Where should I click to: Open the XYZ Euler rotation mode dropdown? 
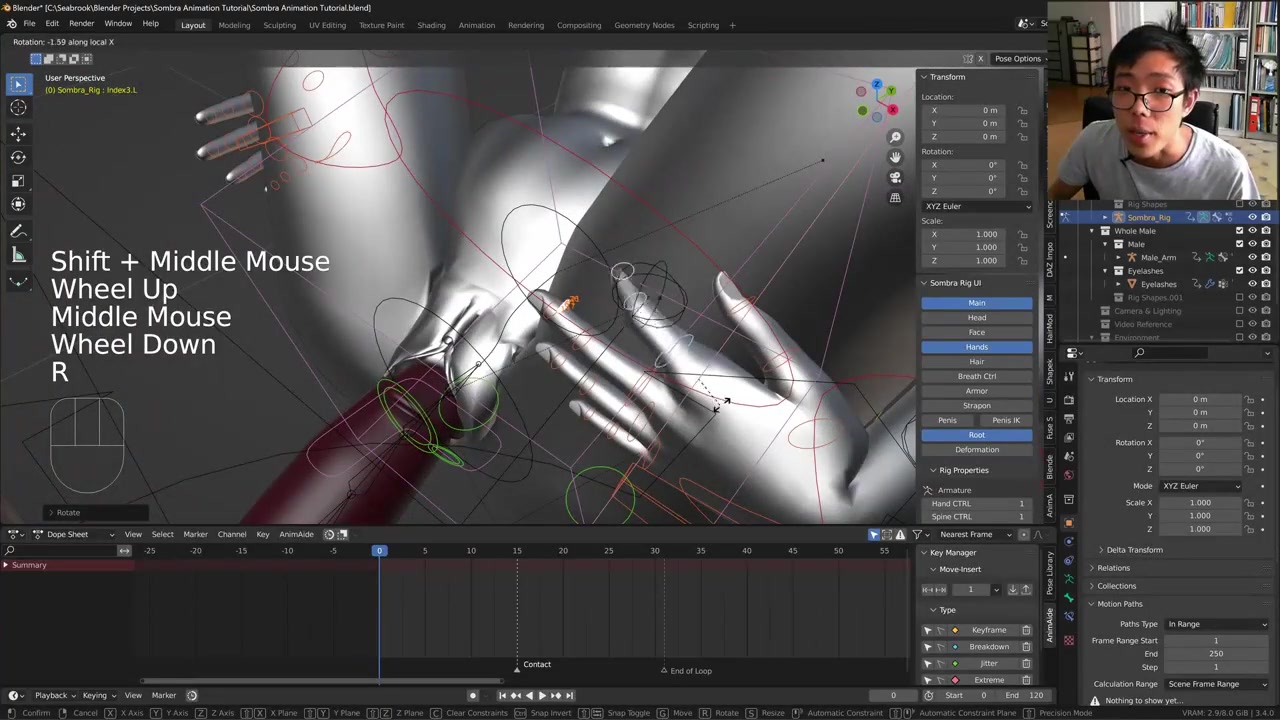(977, 206)
